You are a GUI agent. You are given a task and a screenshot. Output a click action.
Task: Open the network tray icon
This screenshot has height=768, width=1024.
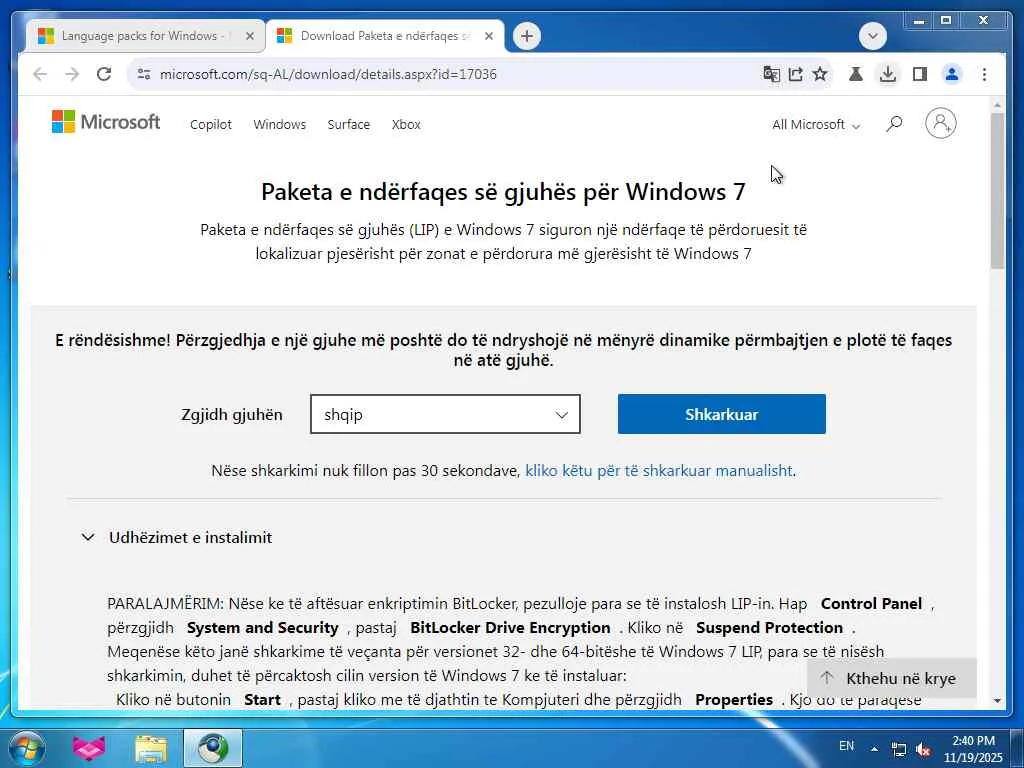[899, 749]
